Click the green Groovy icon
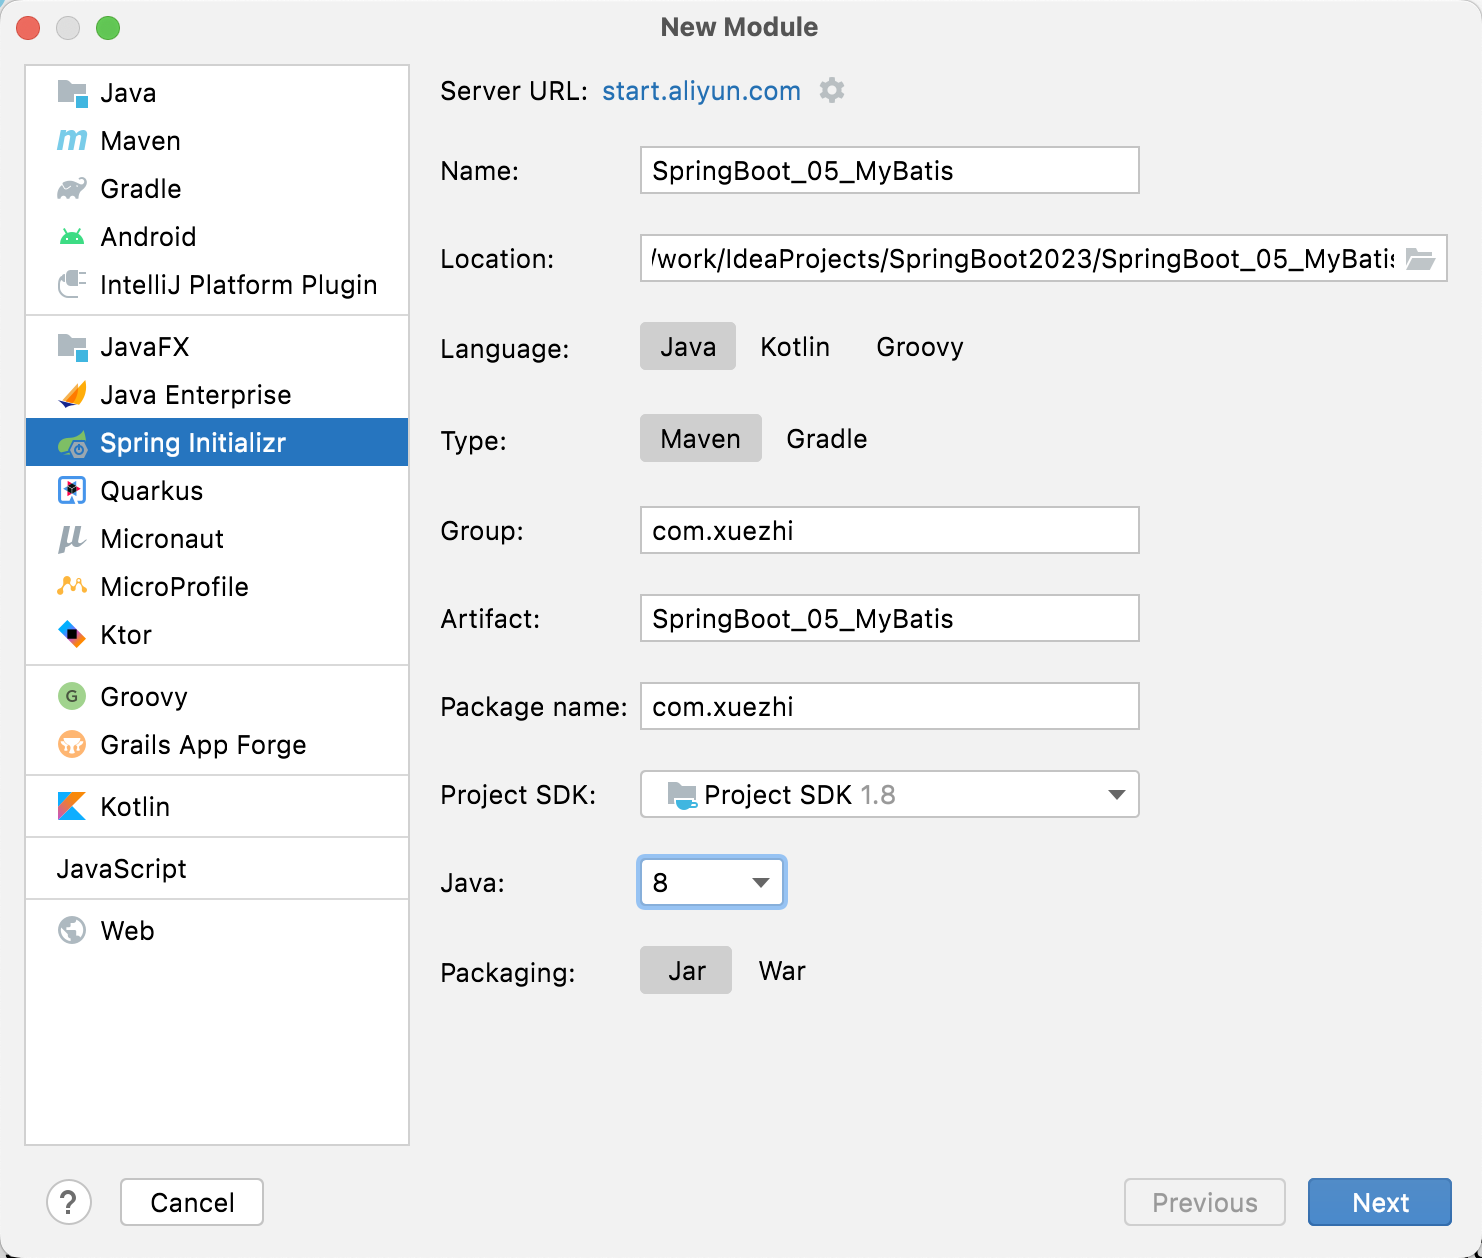1482x1258 pixels. click(x=72, y=697)
